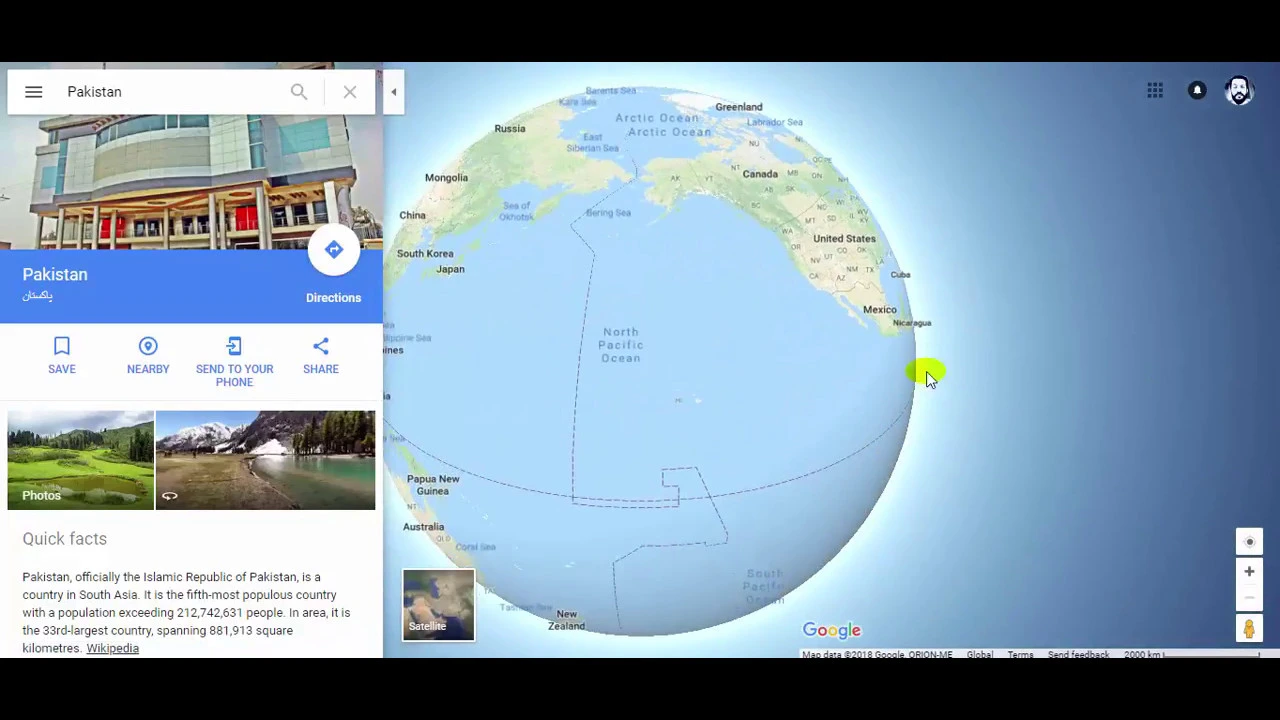Send to your phone icon
Image resolution: width=1280 pixels, height=720 pixels.
coord(234,346)
